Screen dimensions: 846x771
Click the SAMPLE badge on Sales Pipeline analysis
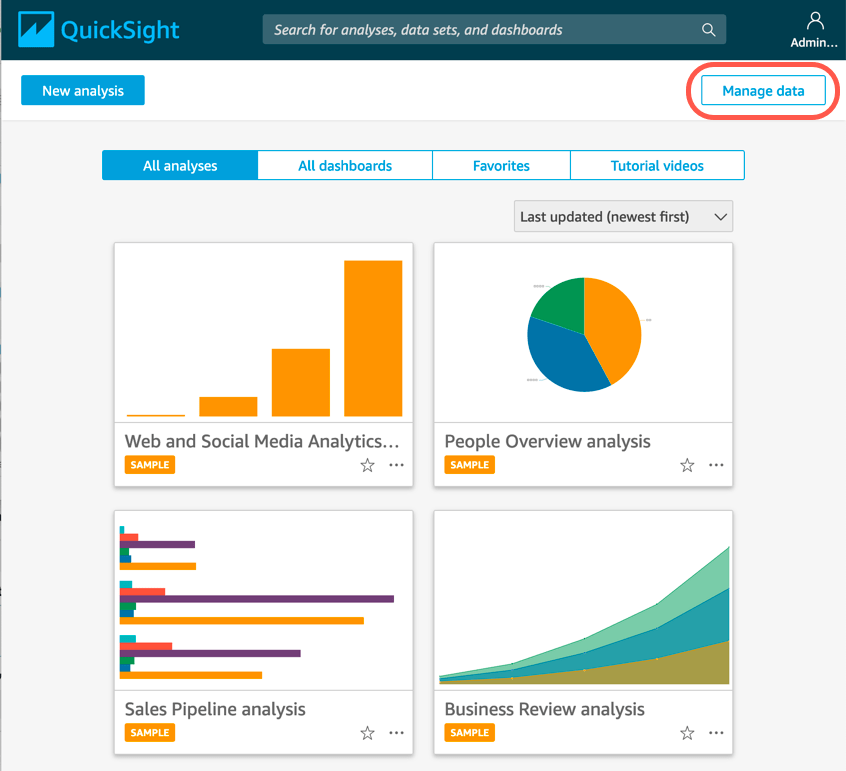pyautogui.click(x=150, y=732)
